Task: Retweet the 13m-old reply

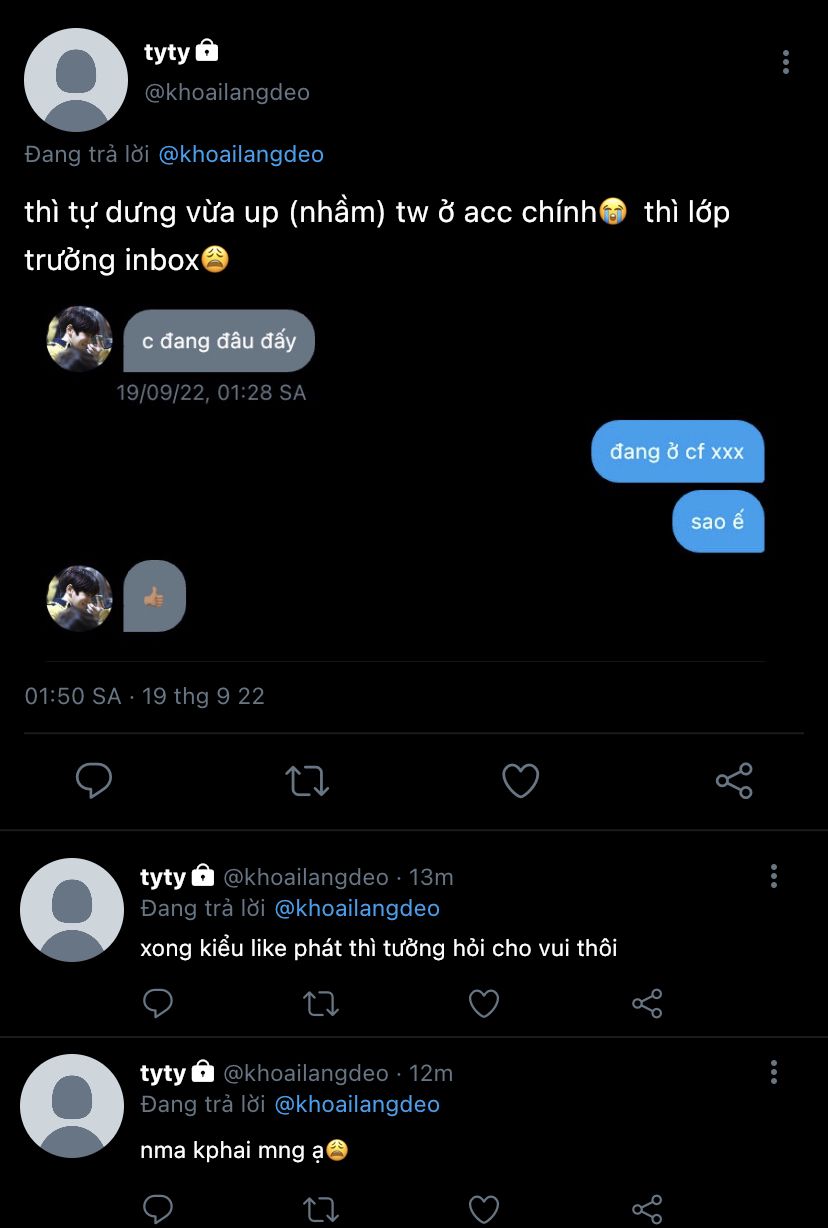Action: pos(321,1003)
